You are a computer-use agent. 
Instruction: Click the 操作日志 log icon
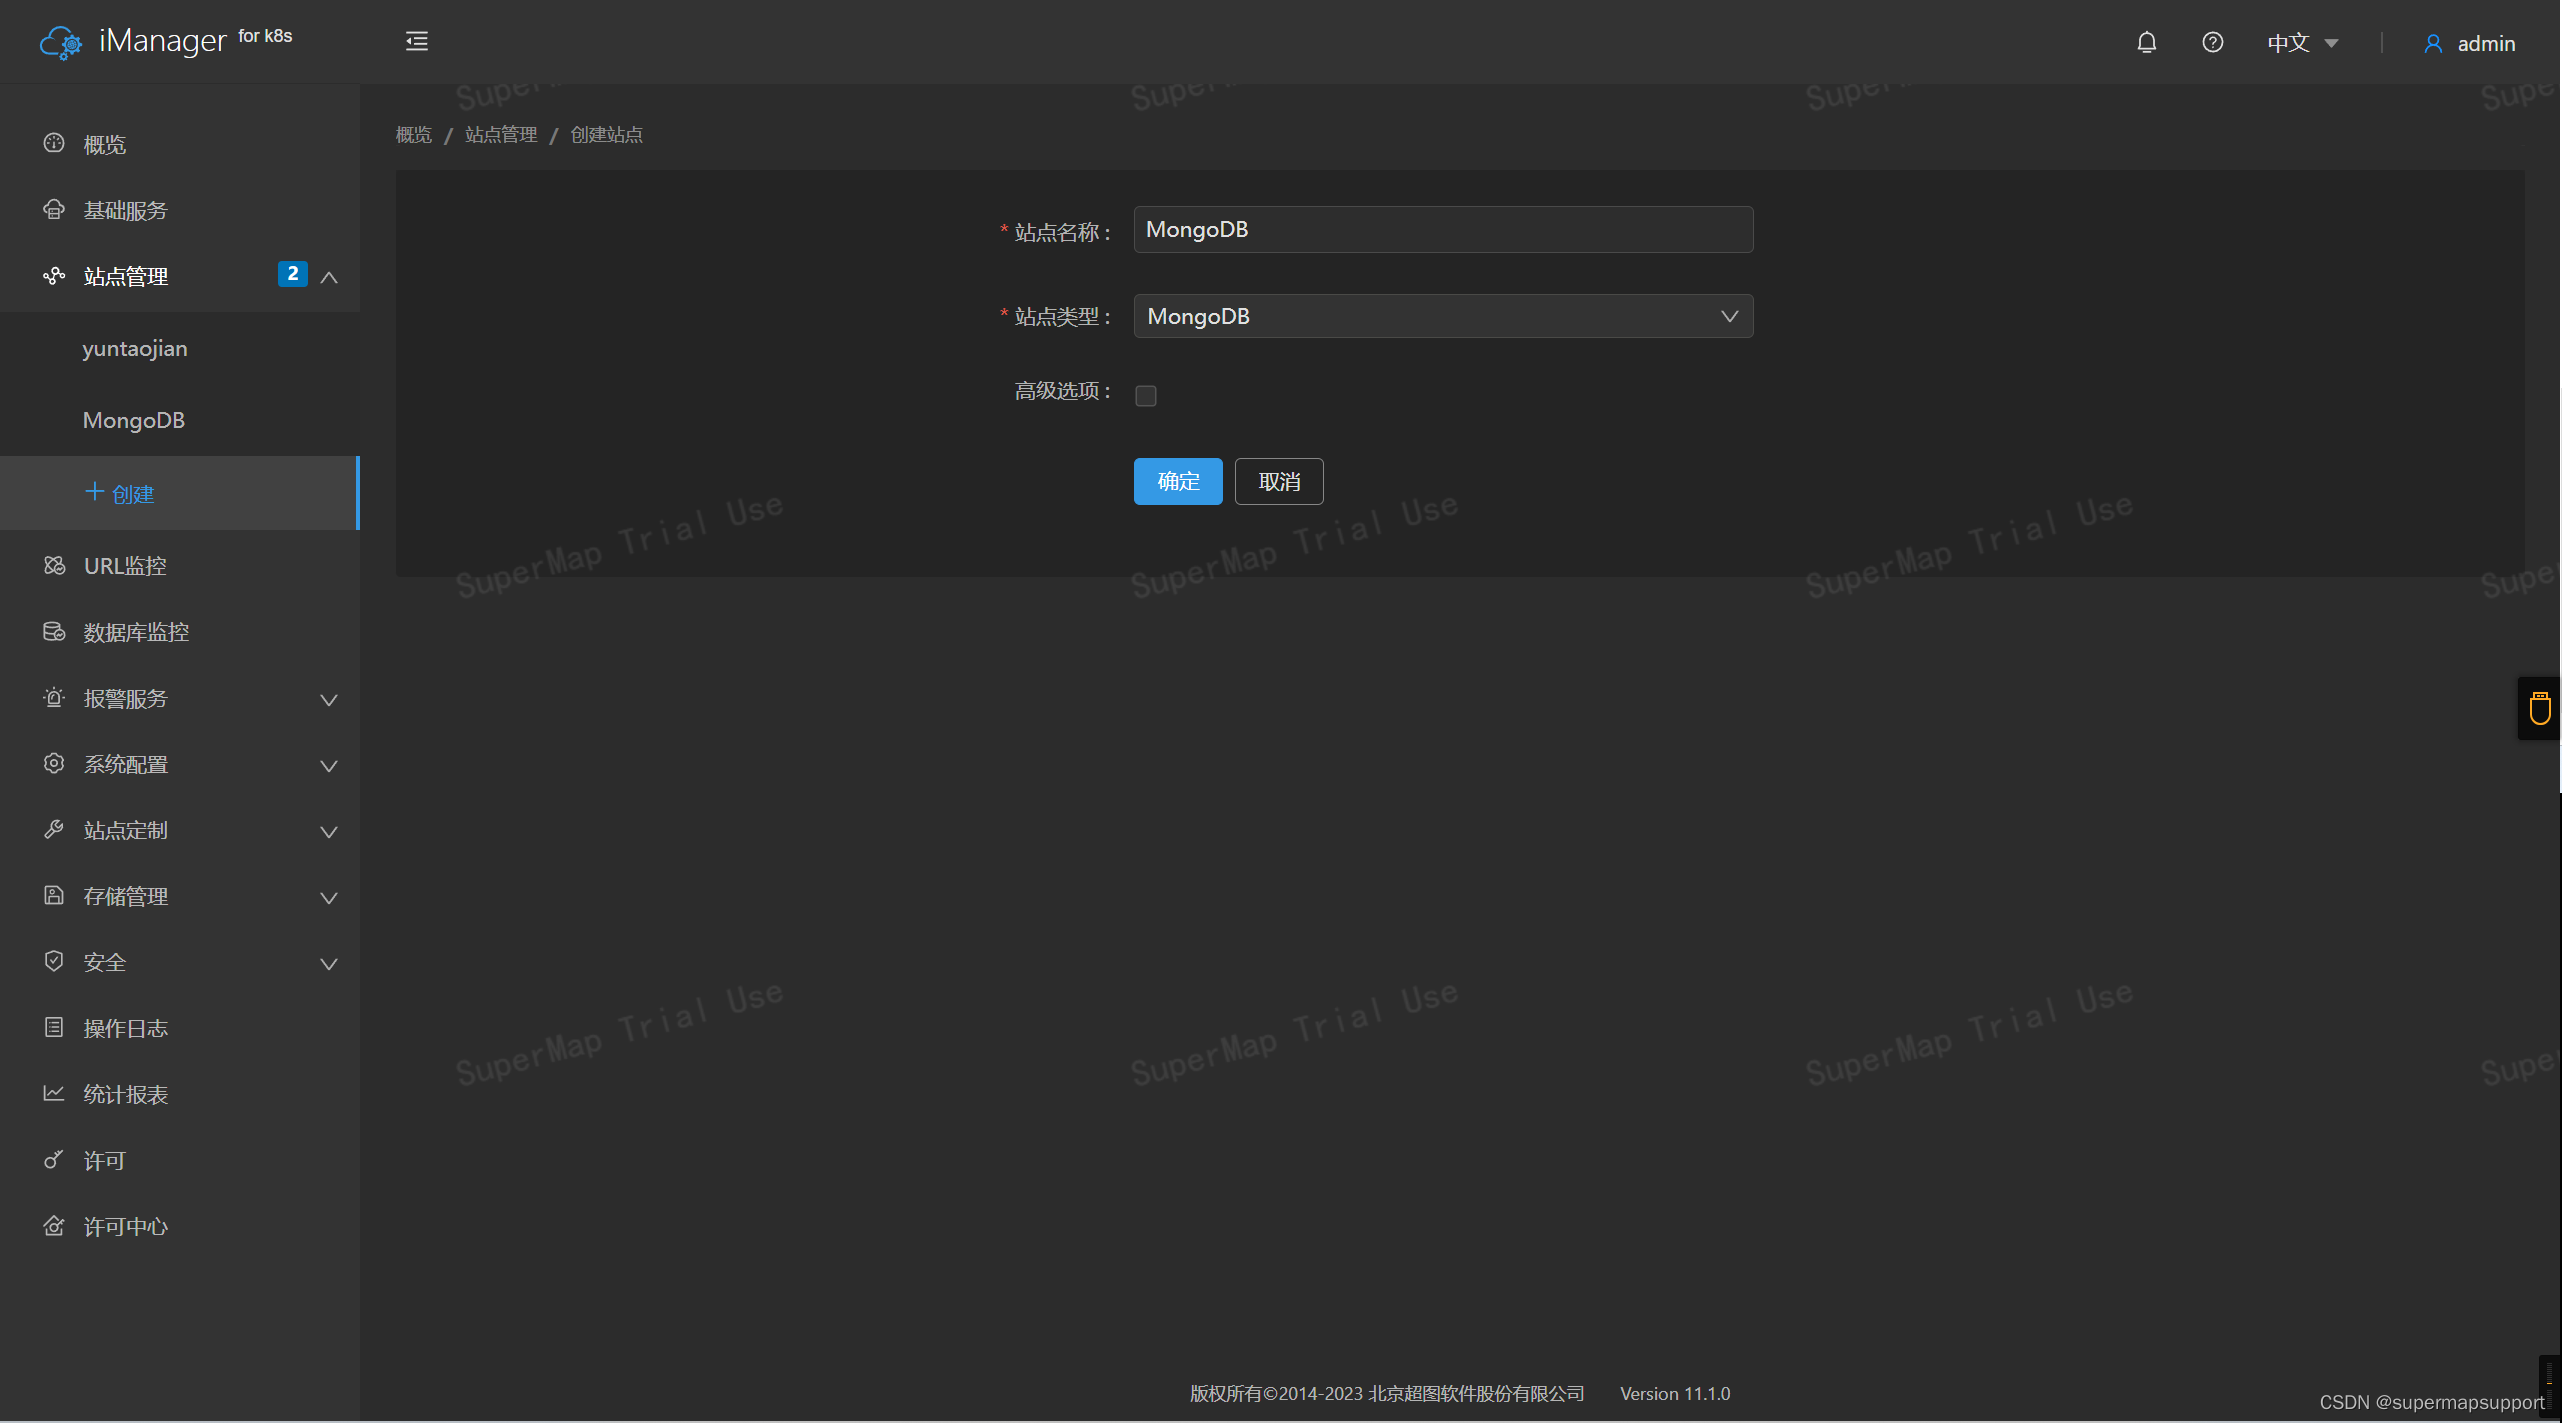54,1027
